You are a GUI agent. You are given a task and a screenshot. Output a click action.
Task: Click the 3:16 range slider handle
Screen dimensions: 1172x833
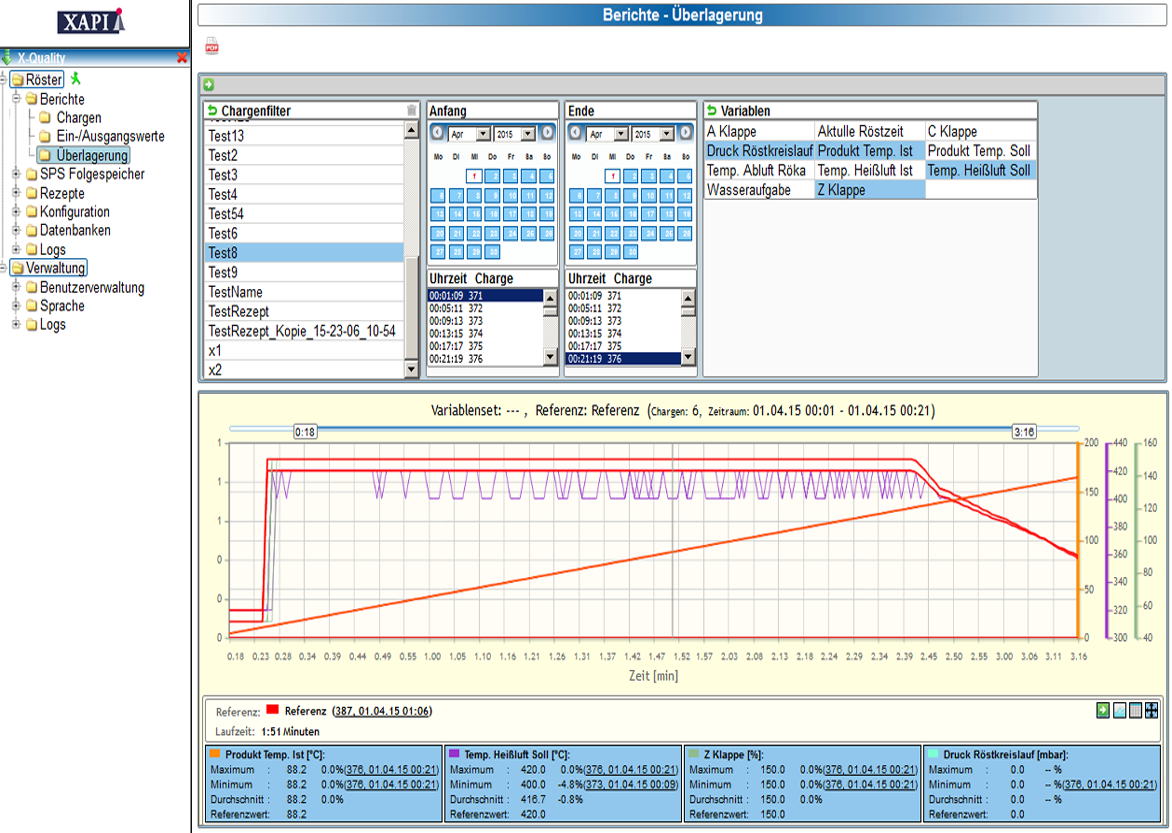tap(1024, 431)
